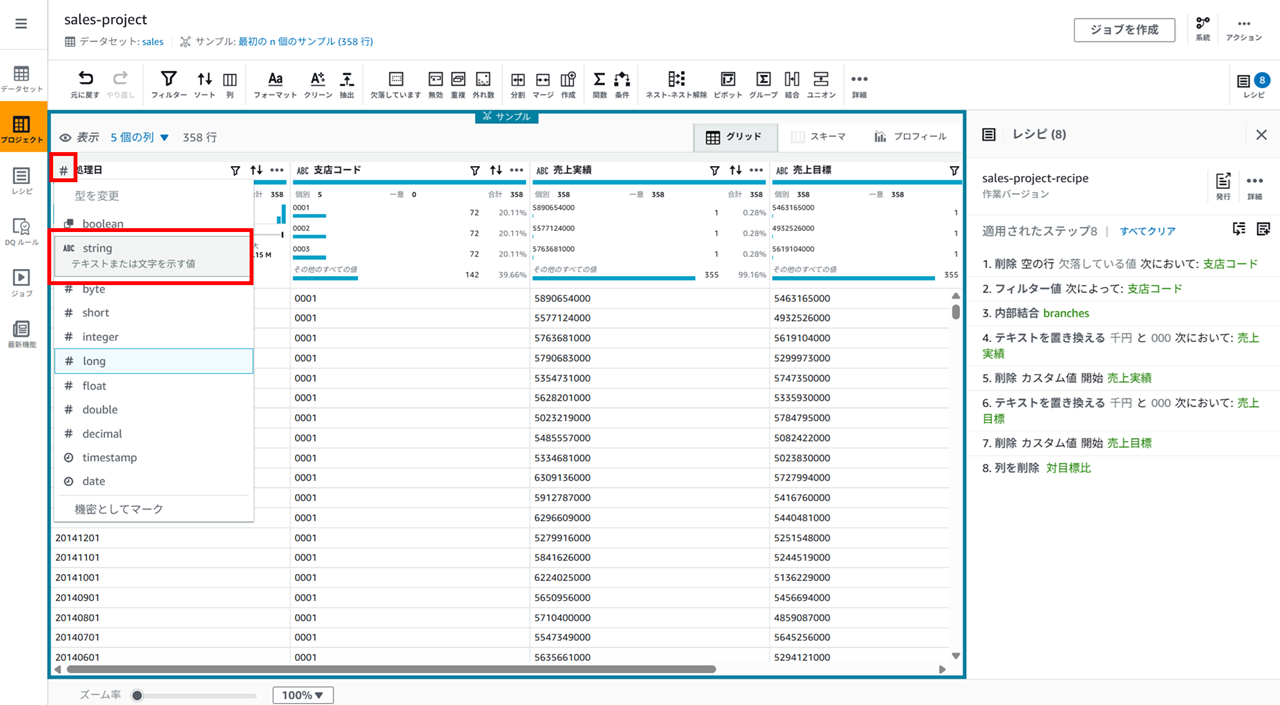Image resolution: width=1280 pixels, height=705 pixels.
Task: Open Jobs in left sidebar
Action: (x=21, y=283)
